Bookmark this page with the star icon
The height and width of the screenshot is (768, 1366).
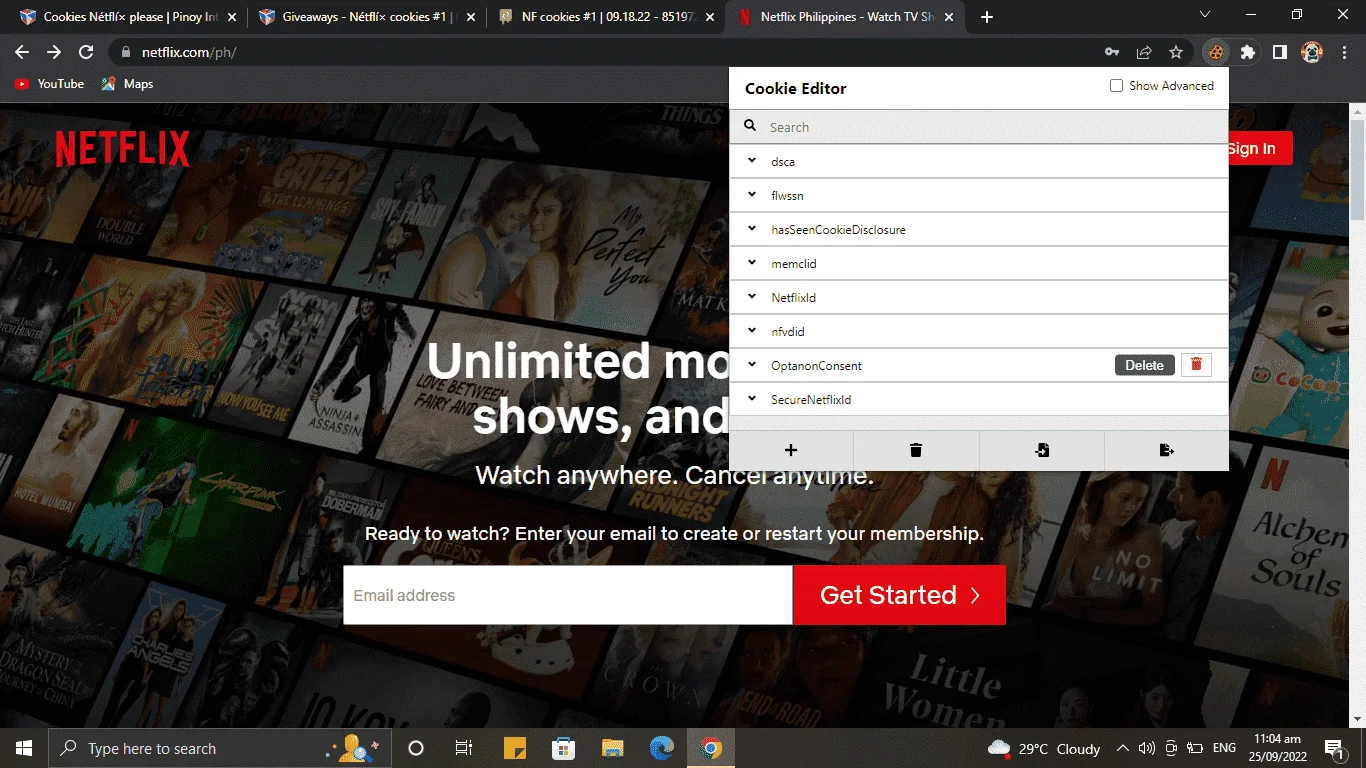(x=1176, y=52)
